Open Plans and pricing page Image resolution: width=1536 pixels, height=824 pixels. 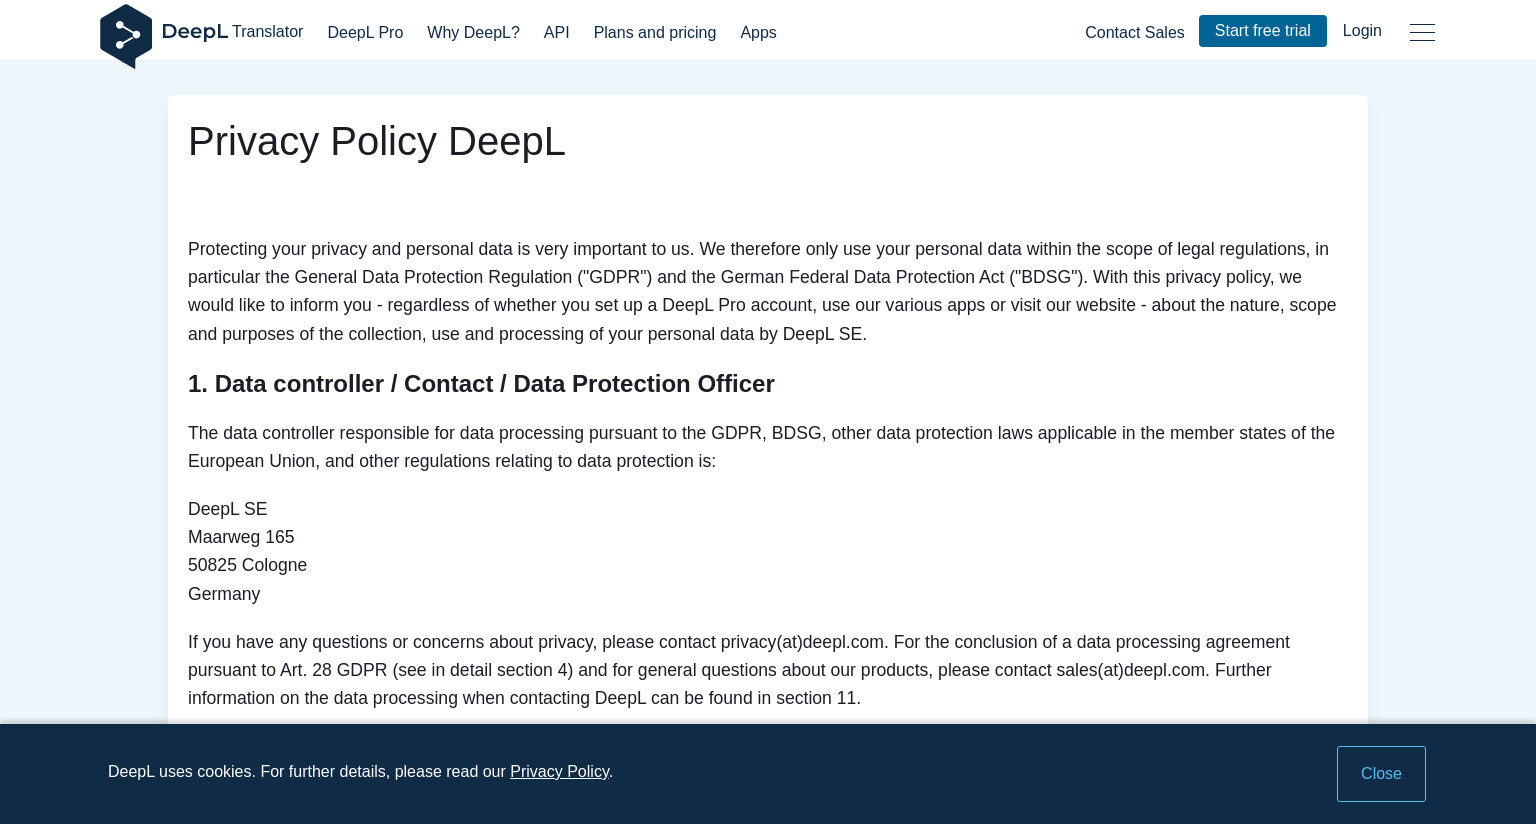pos(655,33)
